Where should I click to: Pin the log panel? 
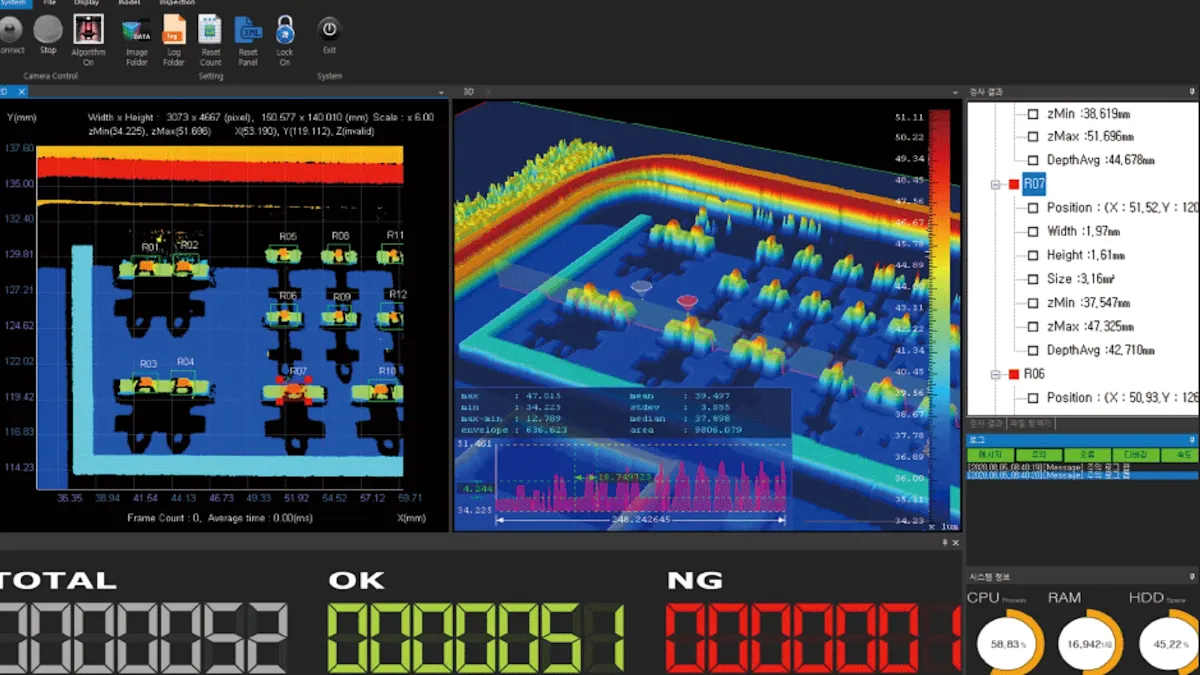pos(1192,440)
